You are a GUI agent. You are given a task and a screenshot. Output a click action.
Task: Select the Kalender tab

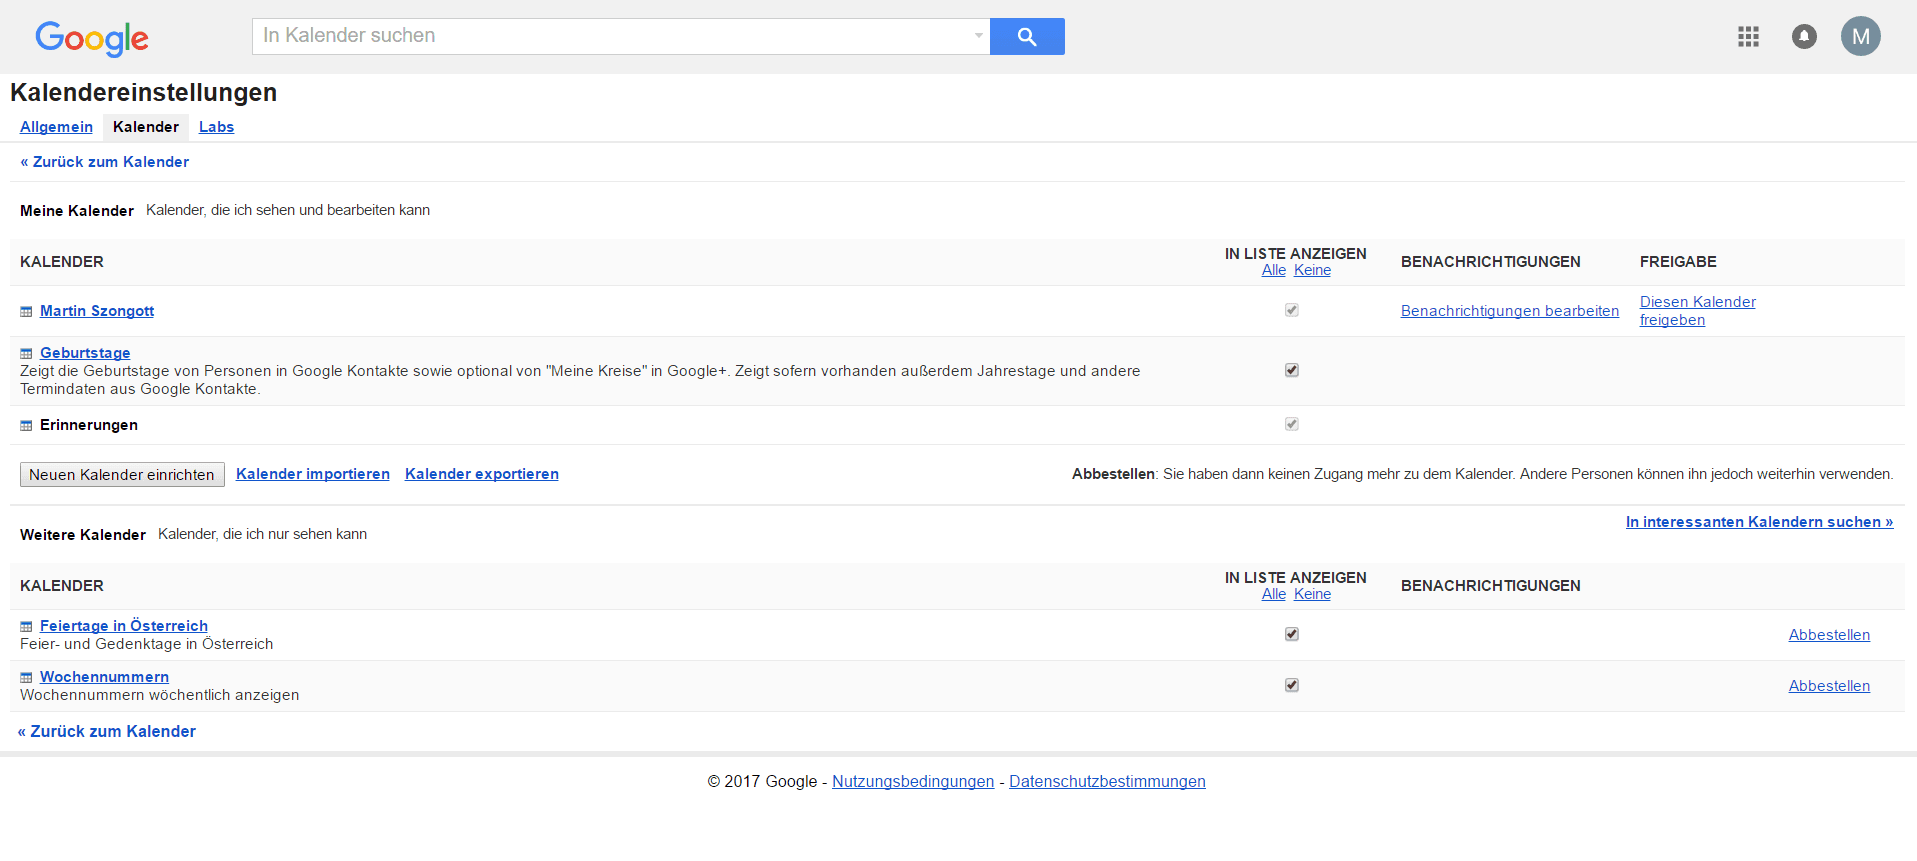click(146, 127)
